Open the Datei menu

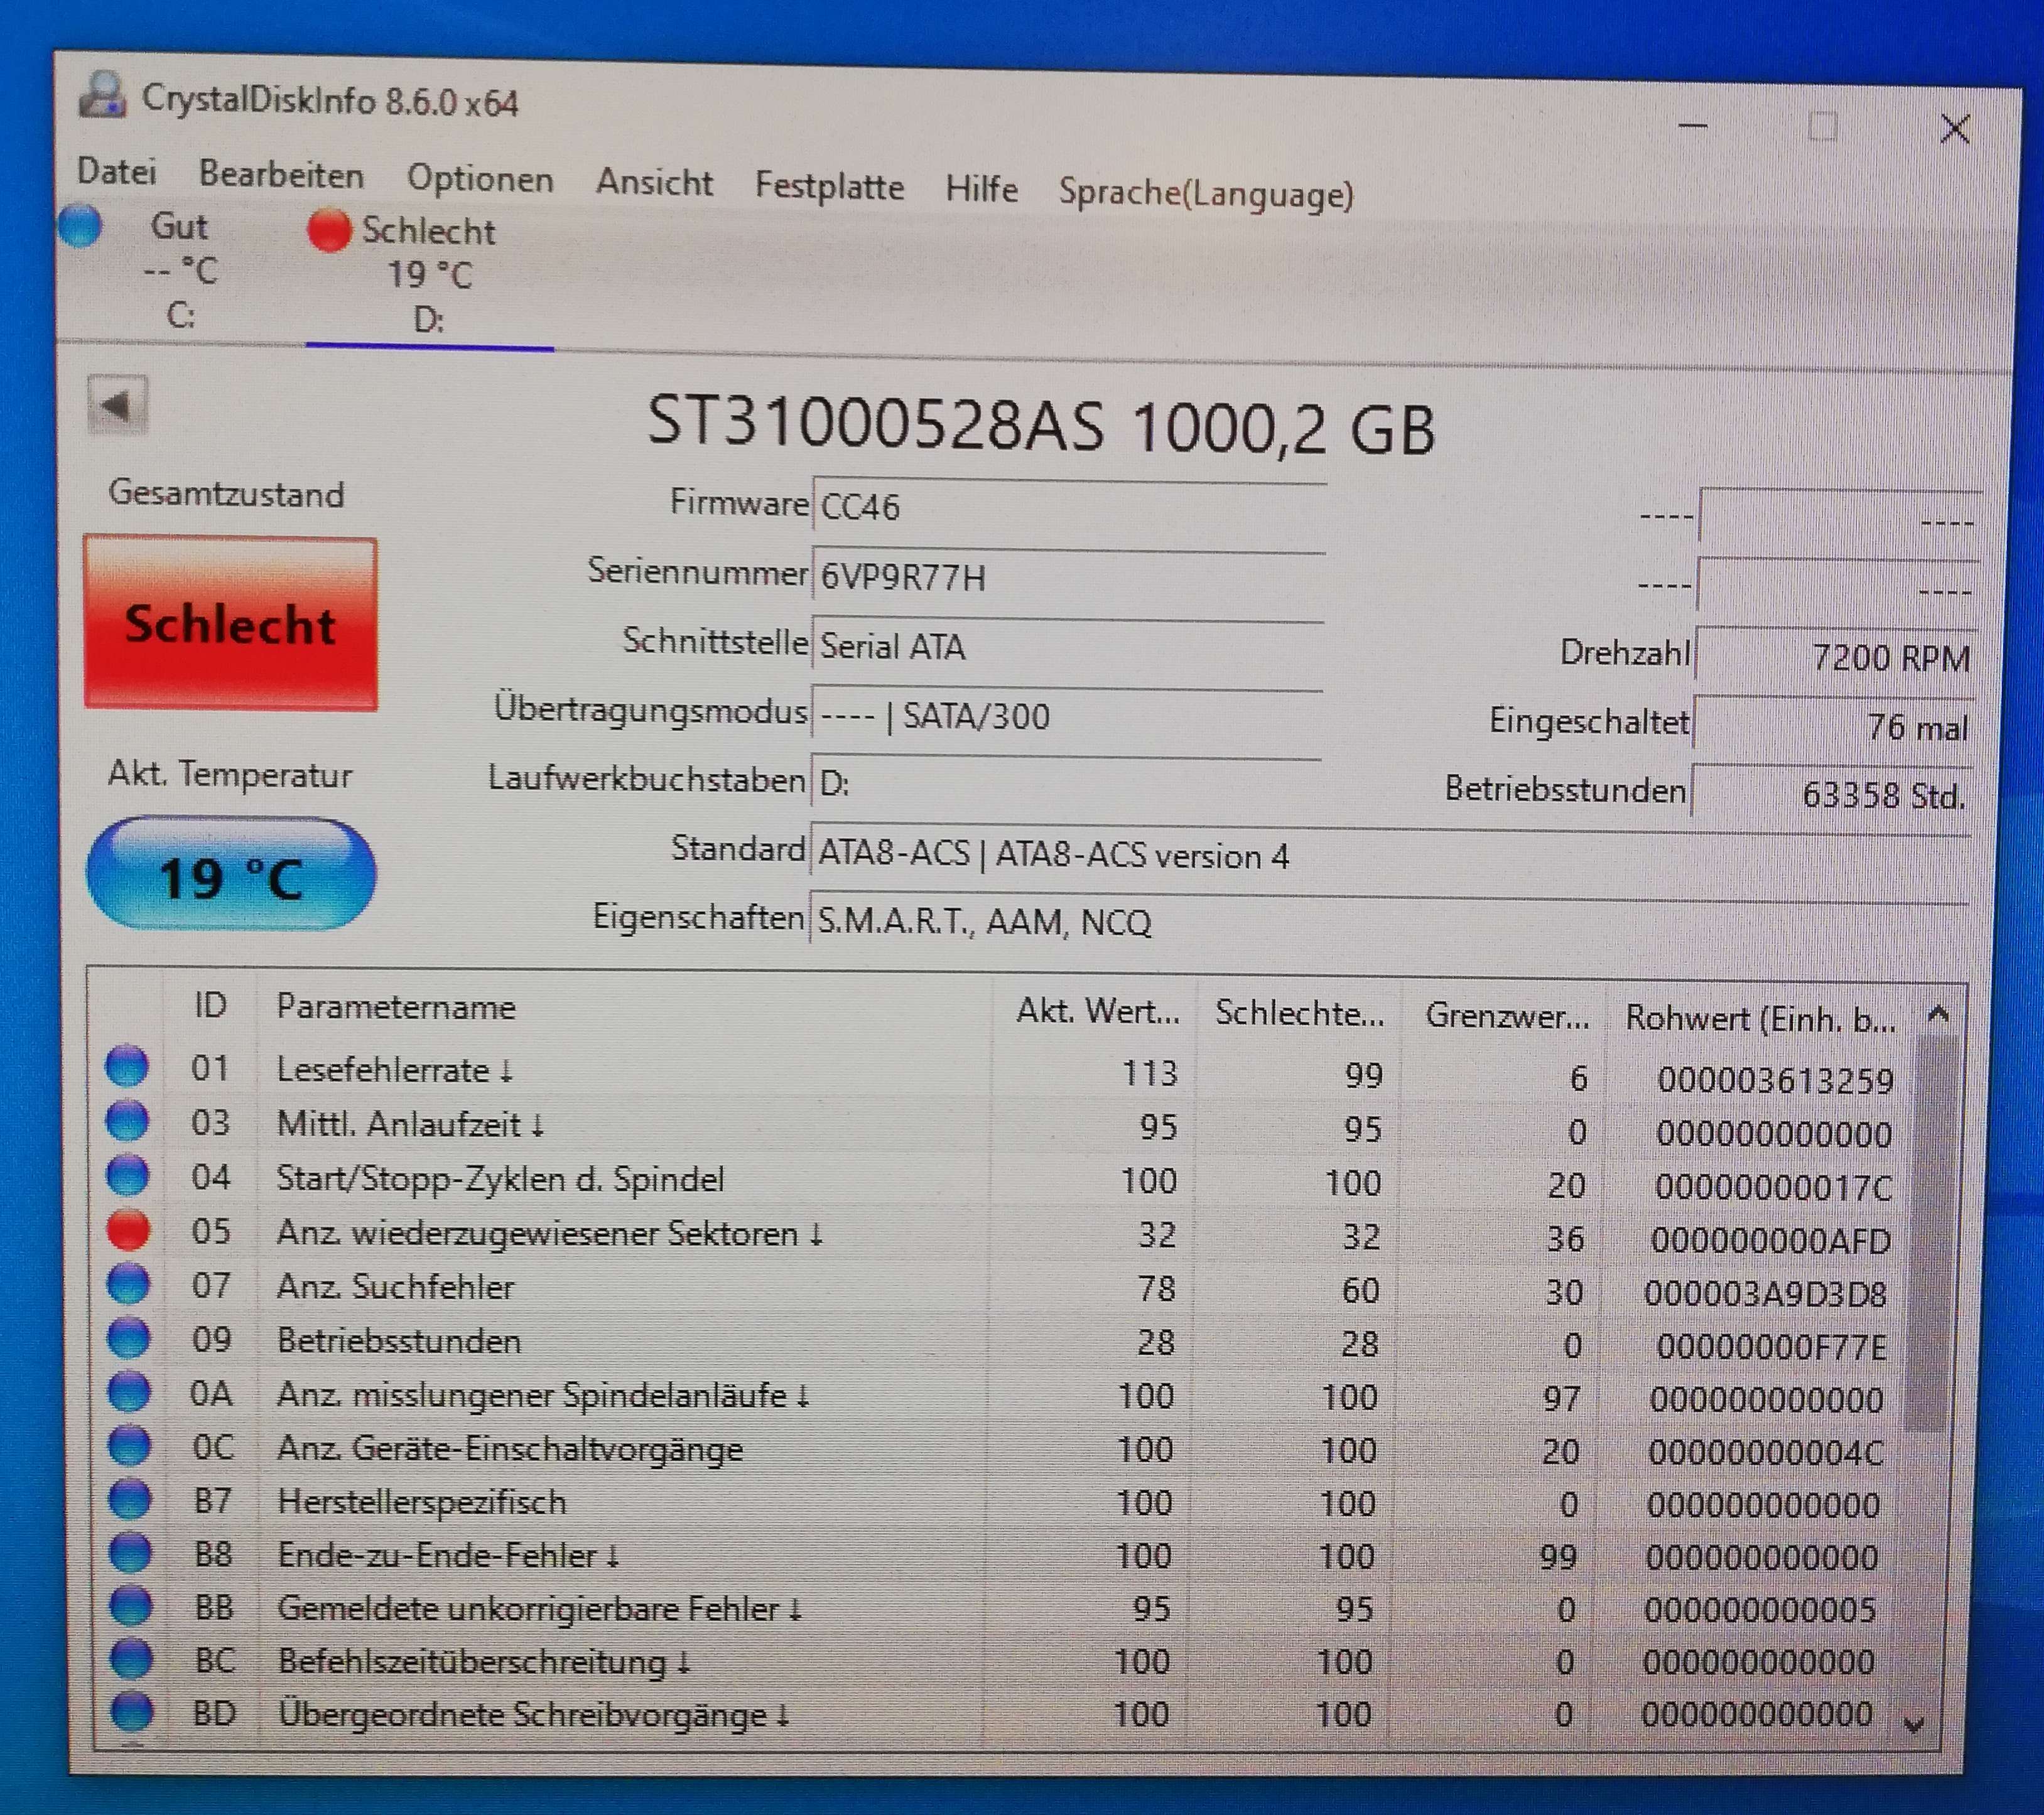coord(117,172)
